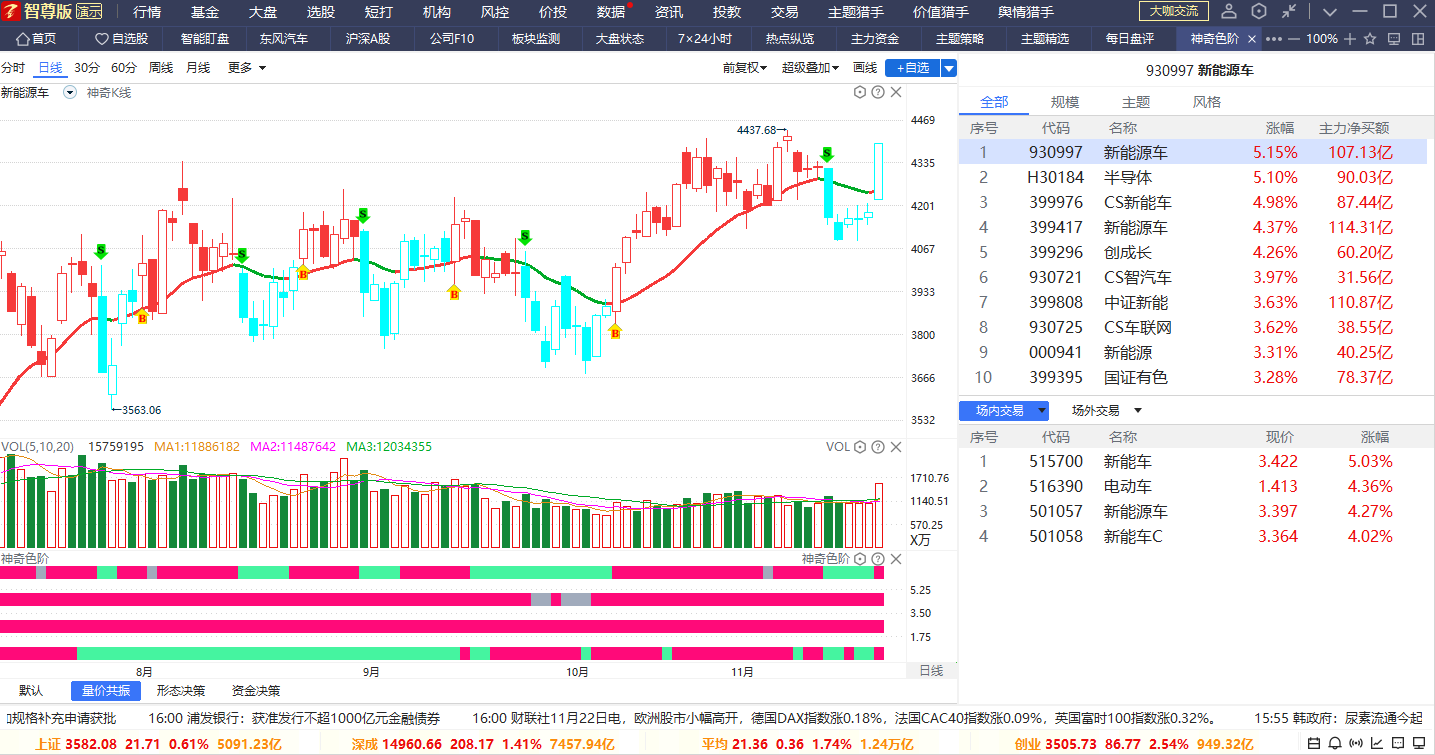The height and width of the screenshot is (755, 1435).
Task: Open the calendar icon in bottom status bar
Action: 1314,743
